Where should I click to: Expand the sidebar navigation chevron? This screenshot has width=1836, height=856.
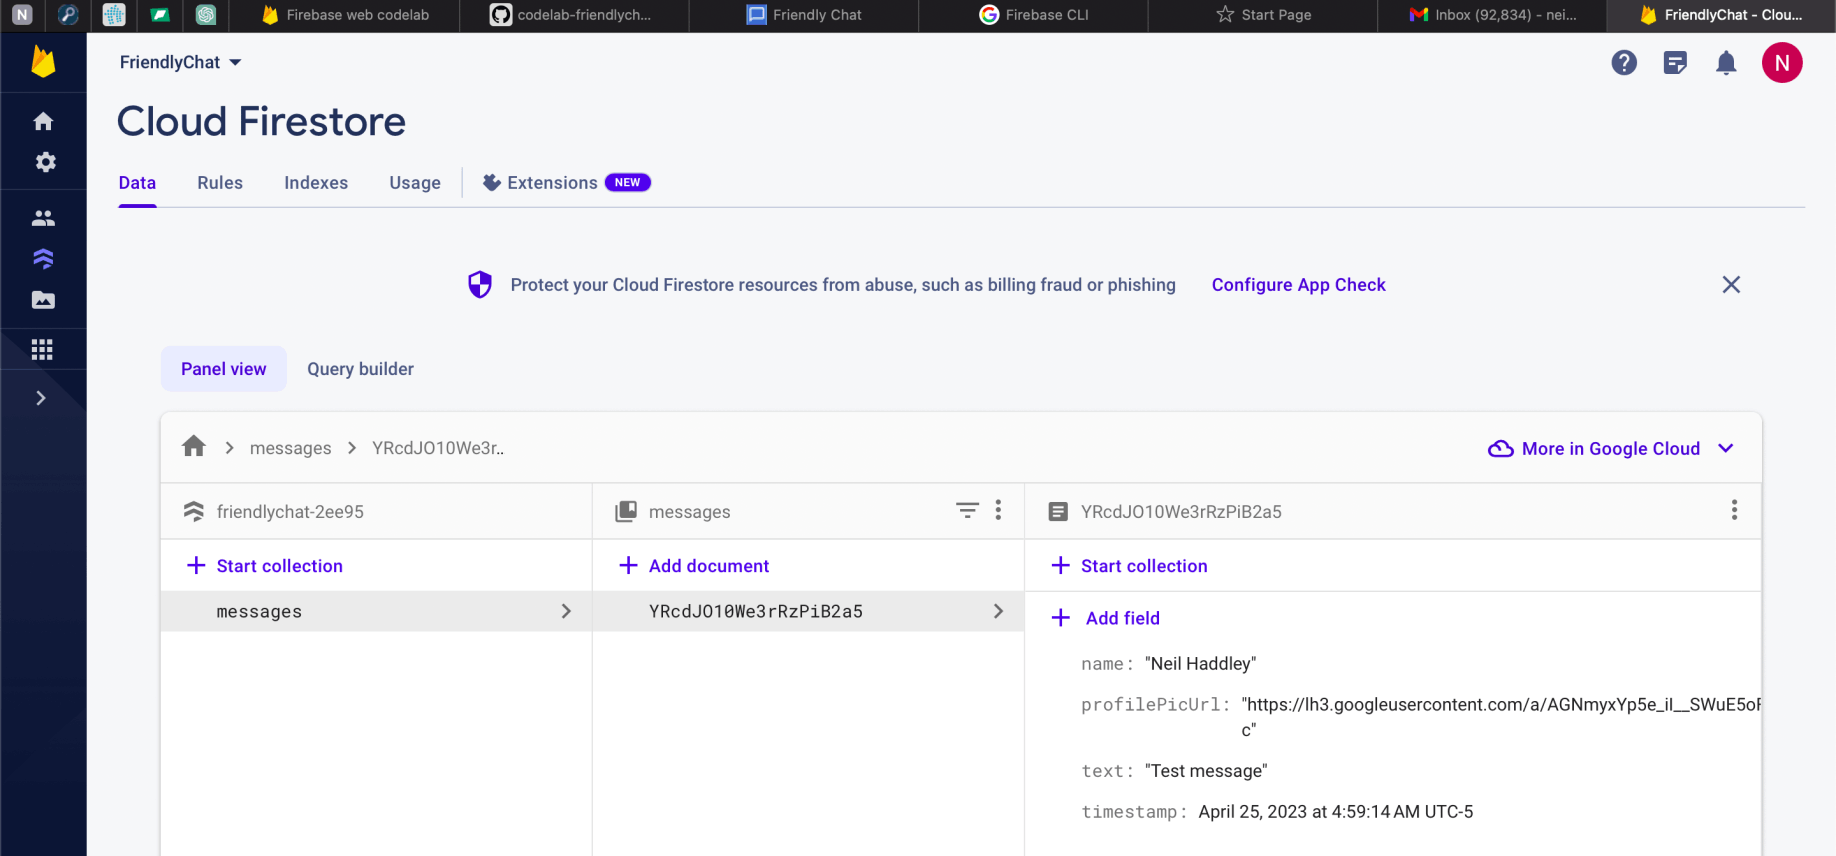(x=41, y=398)
